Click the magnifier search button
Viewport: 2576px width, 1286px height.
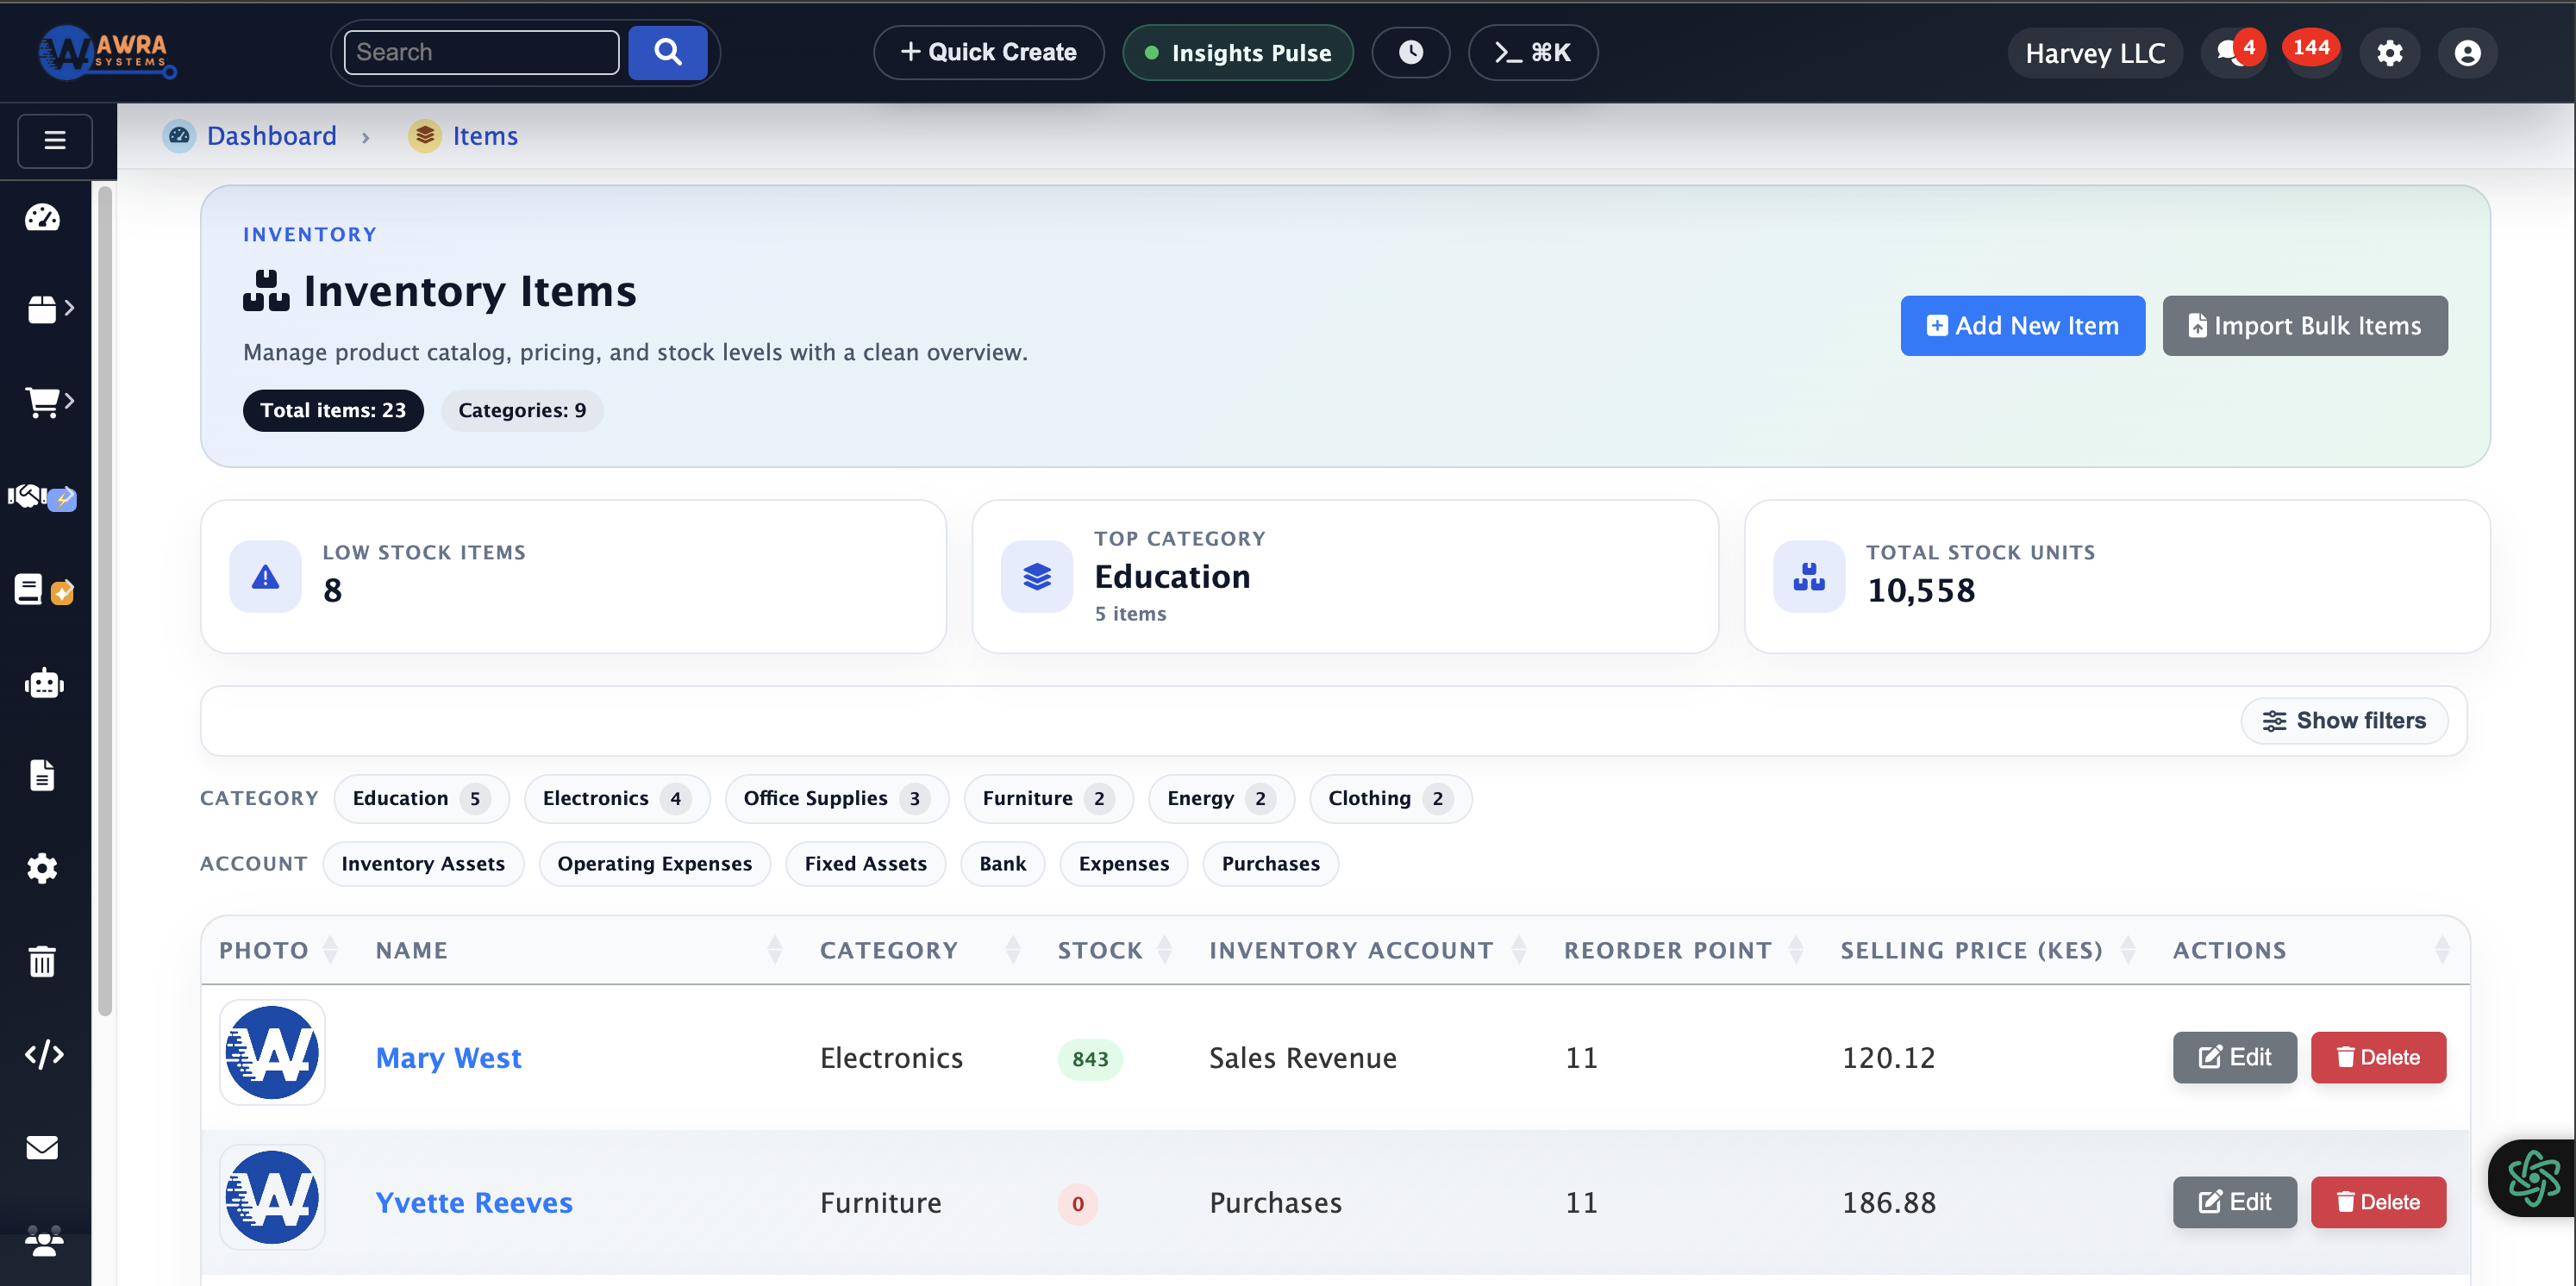[x=667, y=52]
